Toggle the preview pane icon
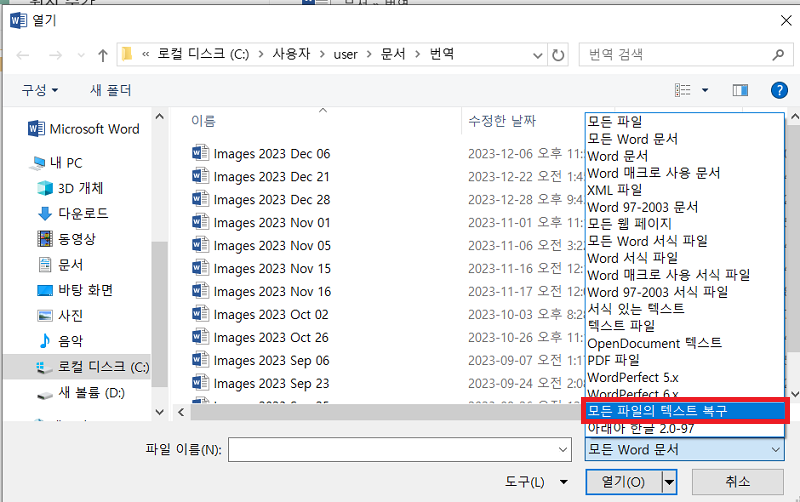800x502 pixels. (x=740, y=90)
